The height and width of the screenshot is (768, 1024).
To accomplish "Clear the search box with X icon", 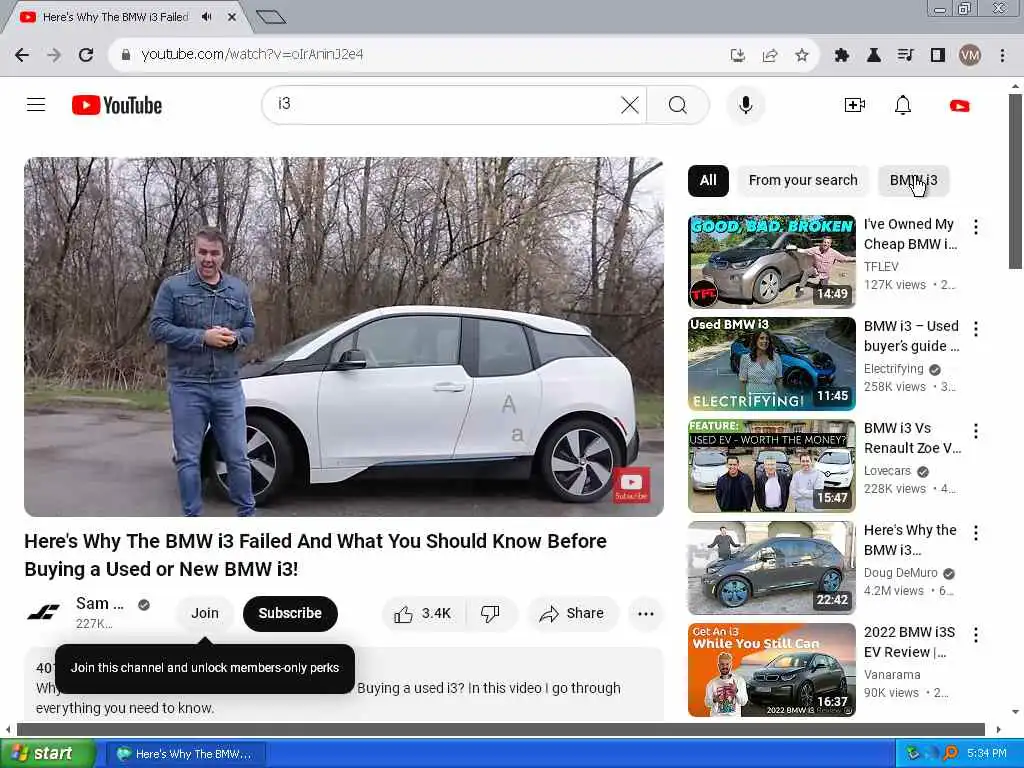I will (630, 104).
